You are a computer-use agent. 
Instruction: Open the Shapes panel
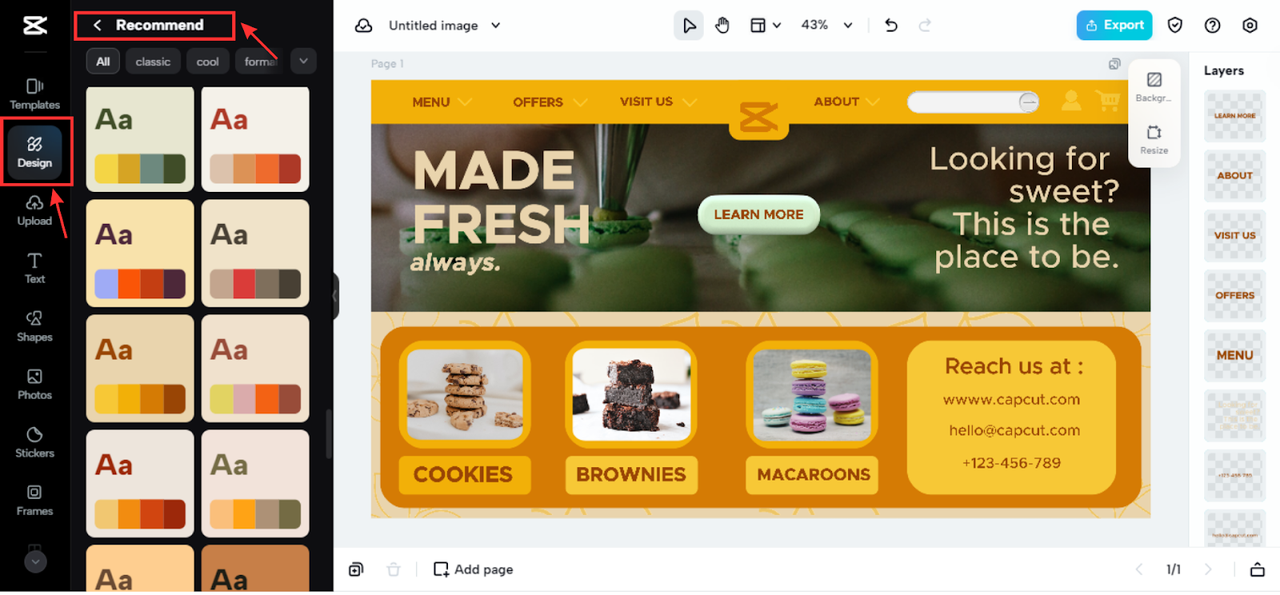[x=35, y=326]
